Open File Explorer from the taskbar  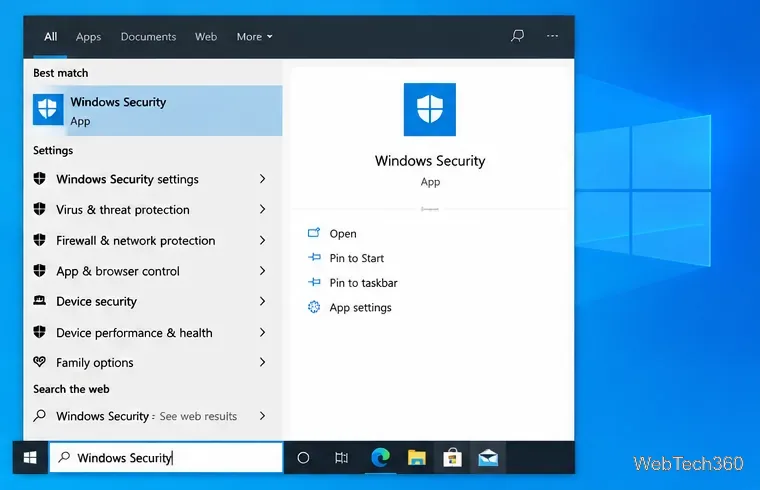(416, 458)
